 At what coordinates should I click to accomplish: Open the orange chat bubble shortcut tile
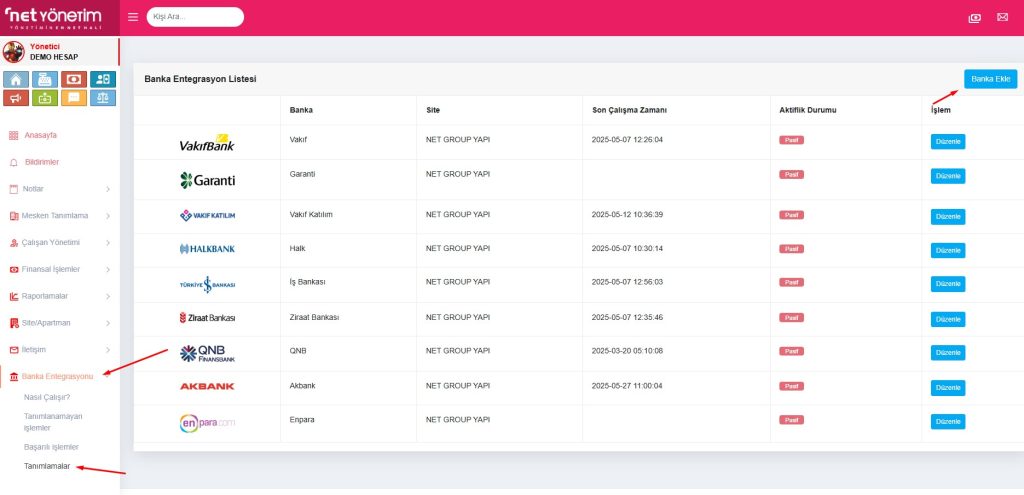pyautogui.click(x=74, y=98)
